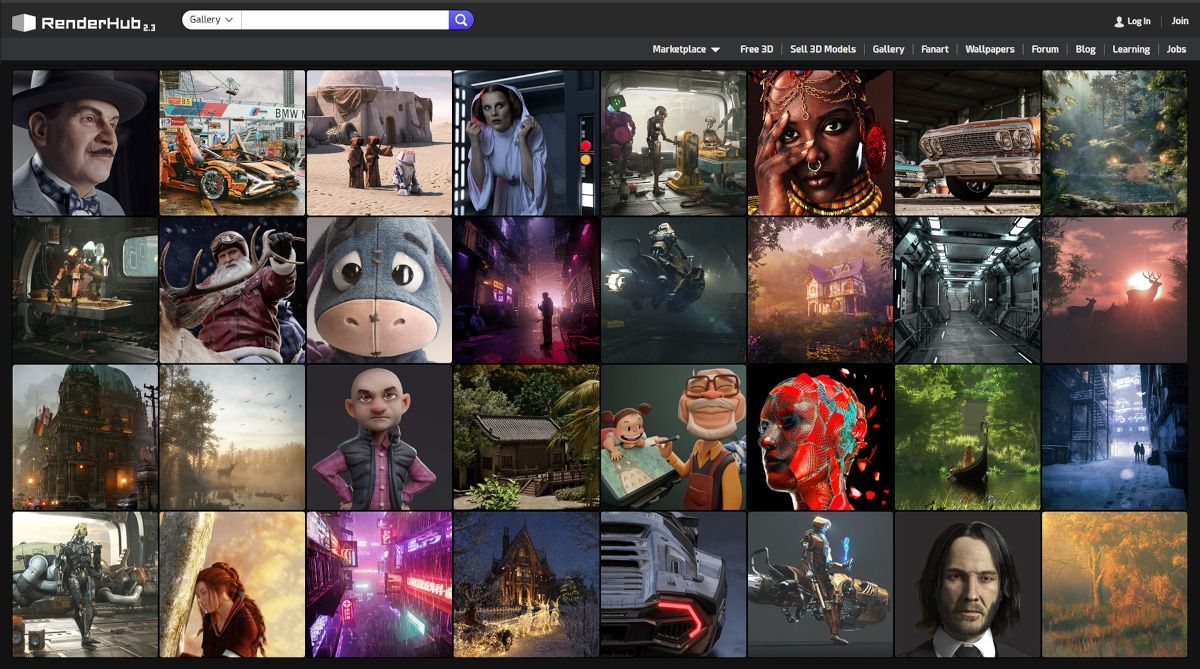The width and height of the screenshot is (1200, 669).
Task: Open the Princess Leia artwork
Action: pyautogui.click(x=525, y=141)
